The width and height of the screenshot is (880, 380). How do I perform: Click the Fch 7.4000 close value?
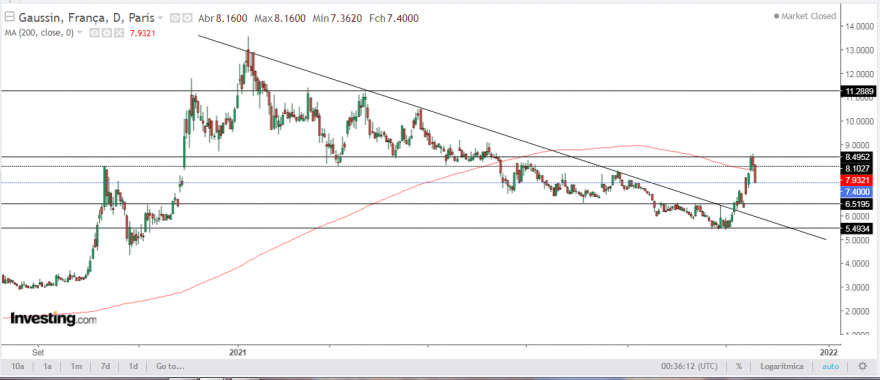pyautogui.click(x=393, y=18)
